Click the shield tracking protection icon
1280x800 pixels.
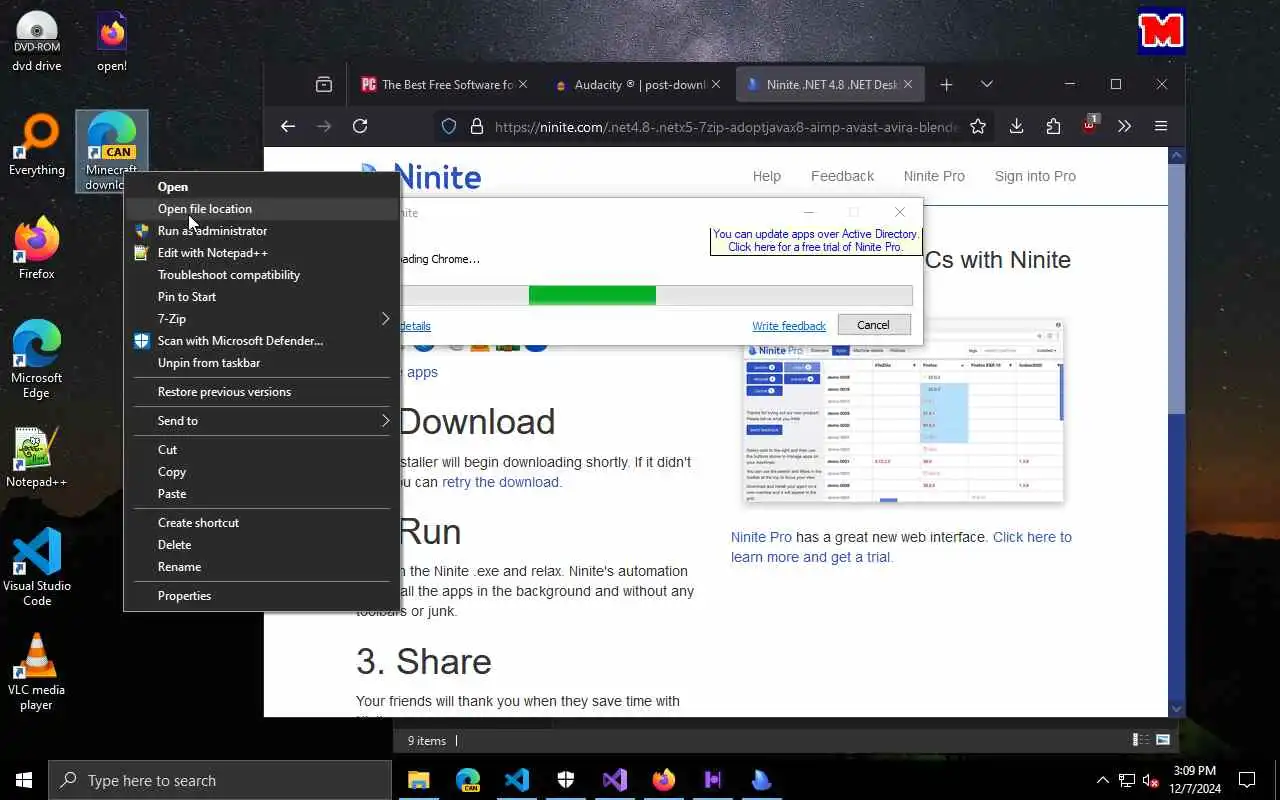click(449, 126)
